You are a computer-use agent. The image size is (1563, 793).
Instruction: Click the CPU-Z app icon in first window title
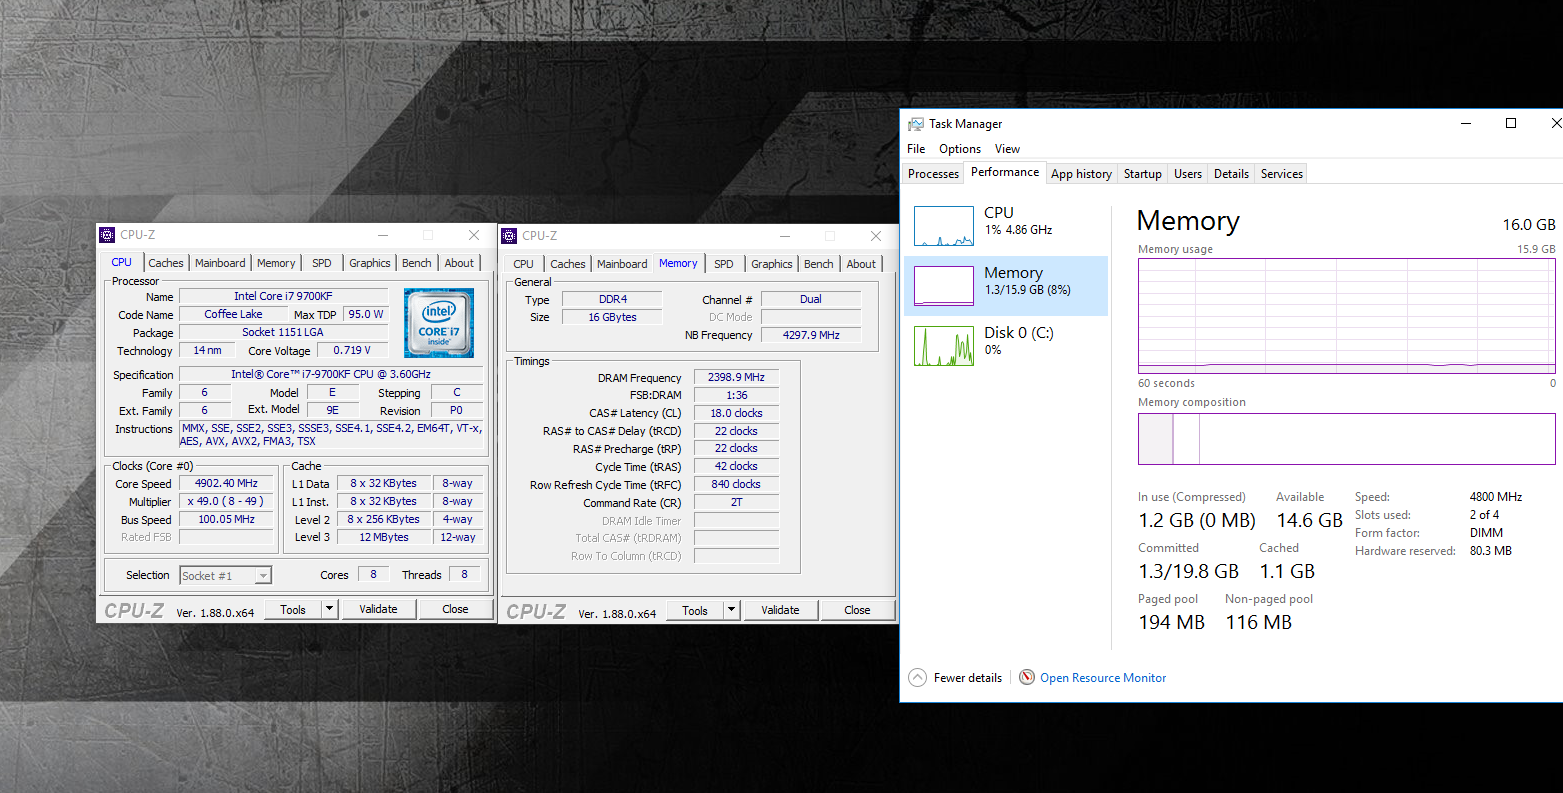coord(108,235)
